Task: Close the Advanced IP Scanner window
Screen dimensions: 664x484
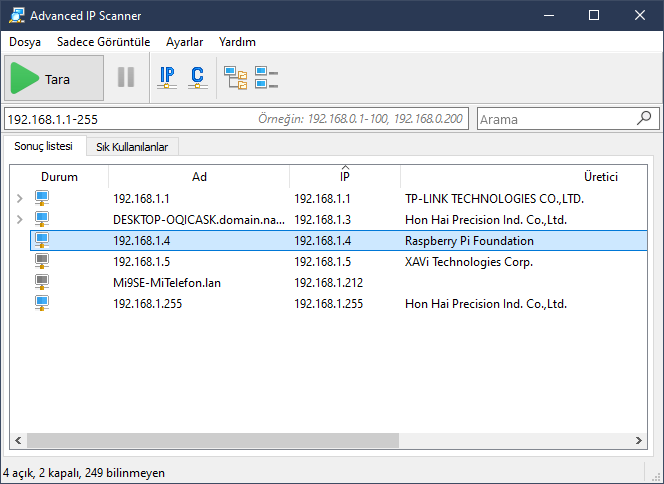Action: (x=639, y=15)
